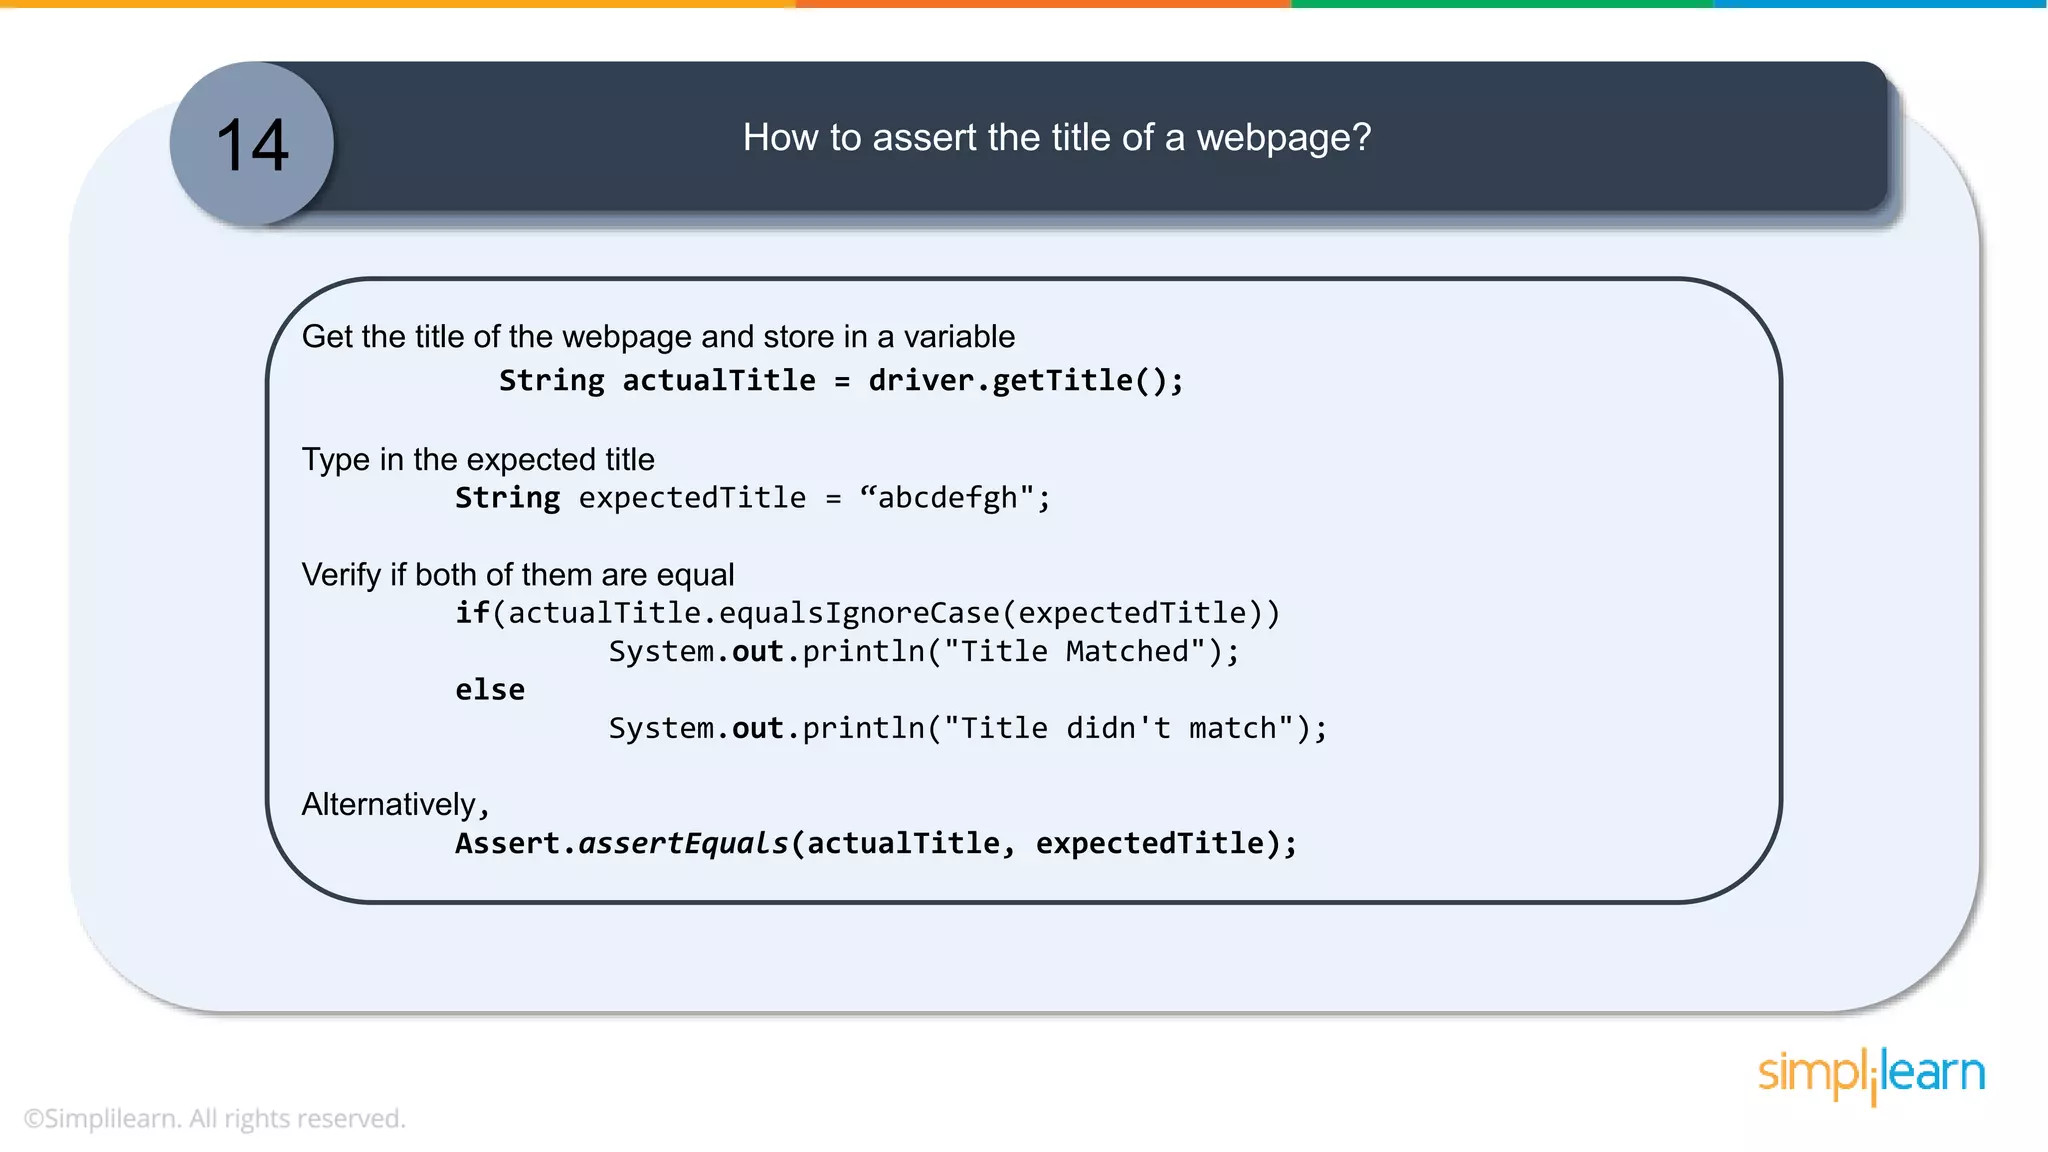Click the text 'Verify if both of them are equal'

coord(518,575)
